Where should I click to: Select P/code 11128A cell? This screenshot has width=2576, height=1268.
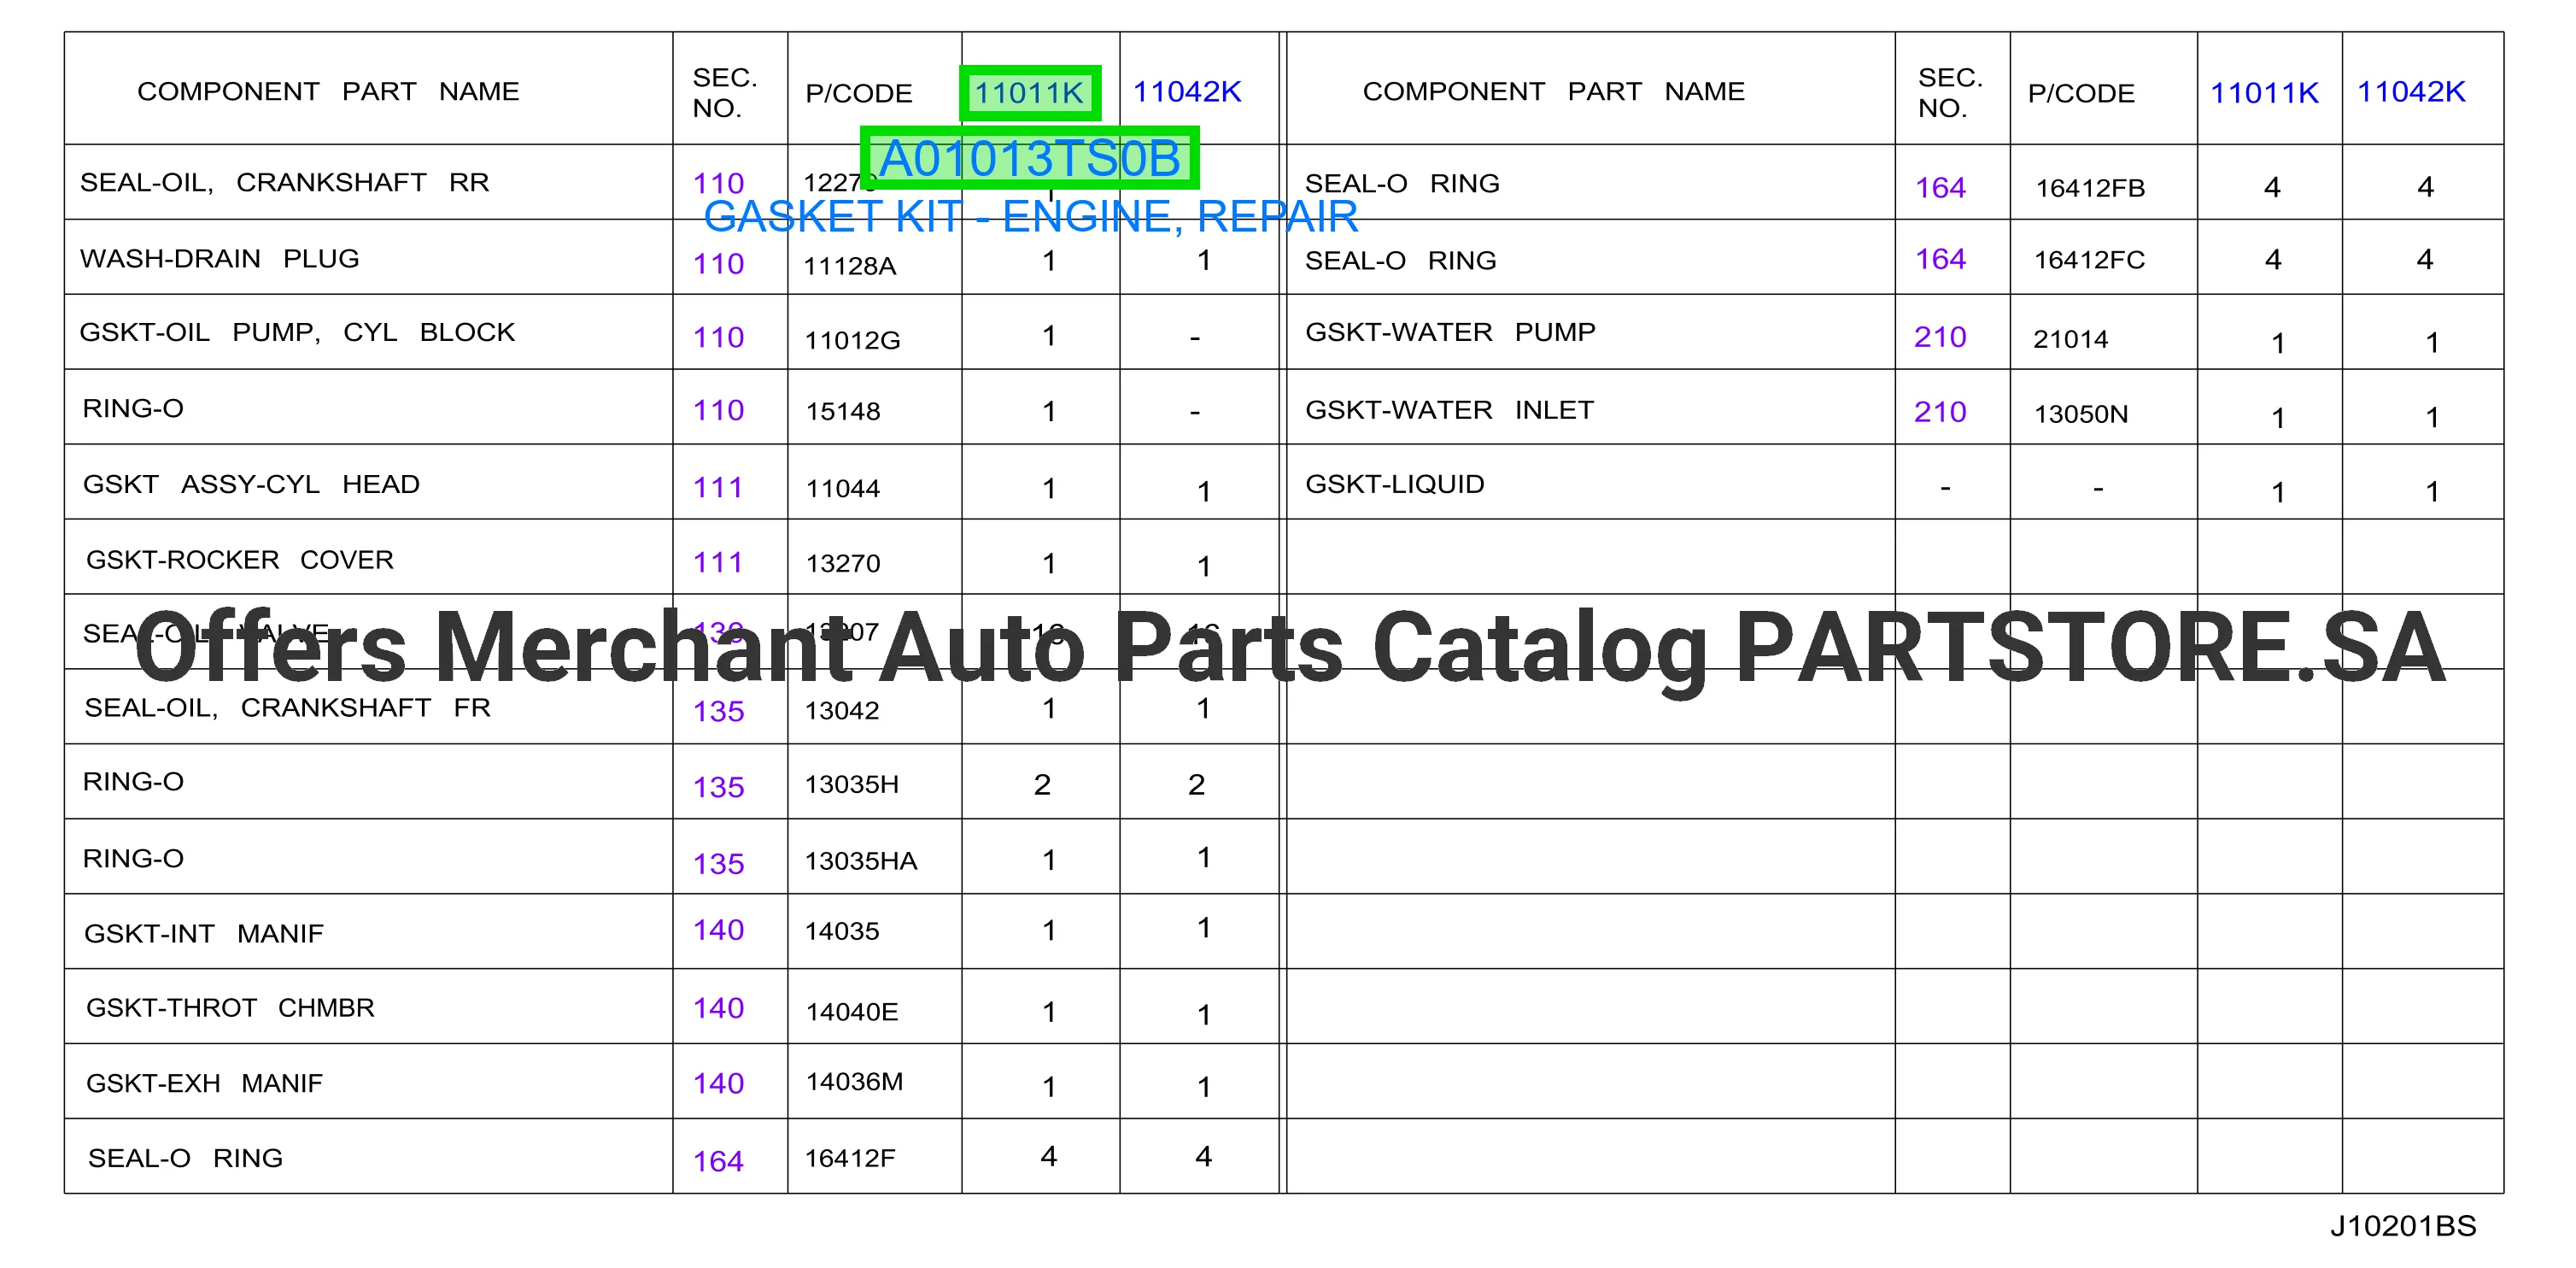[x=850, y=266]
